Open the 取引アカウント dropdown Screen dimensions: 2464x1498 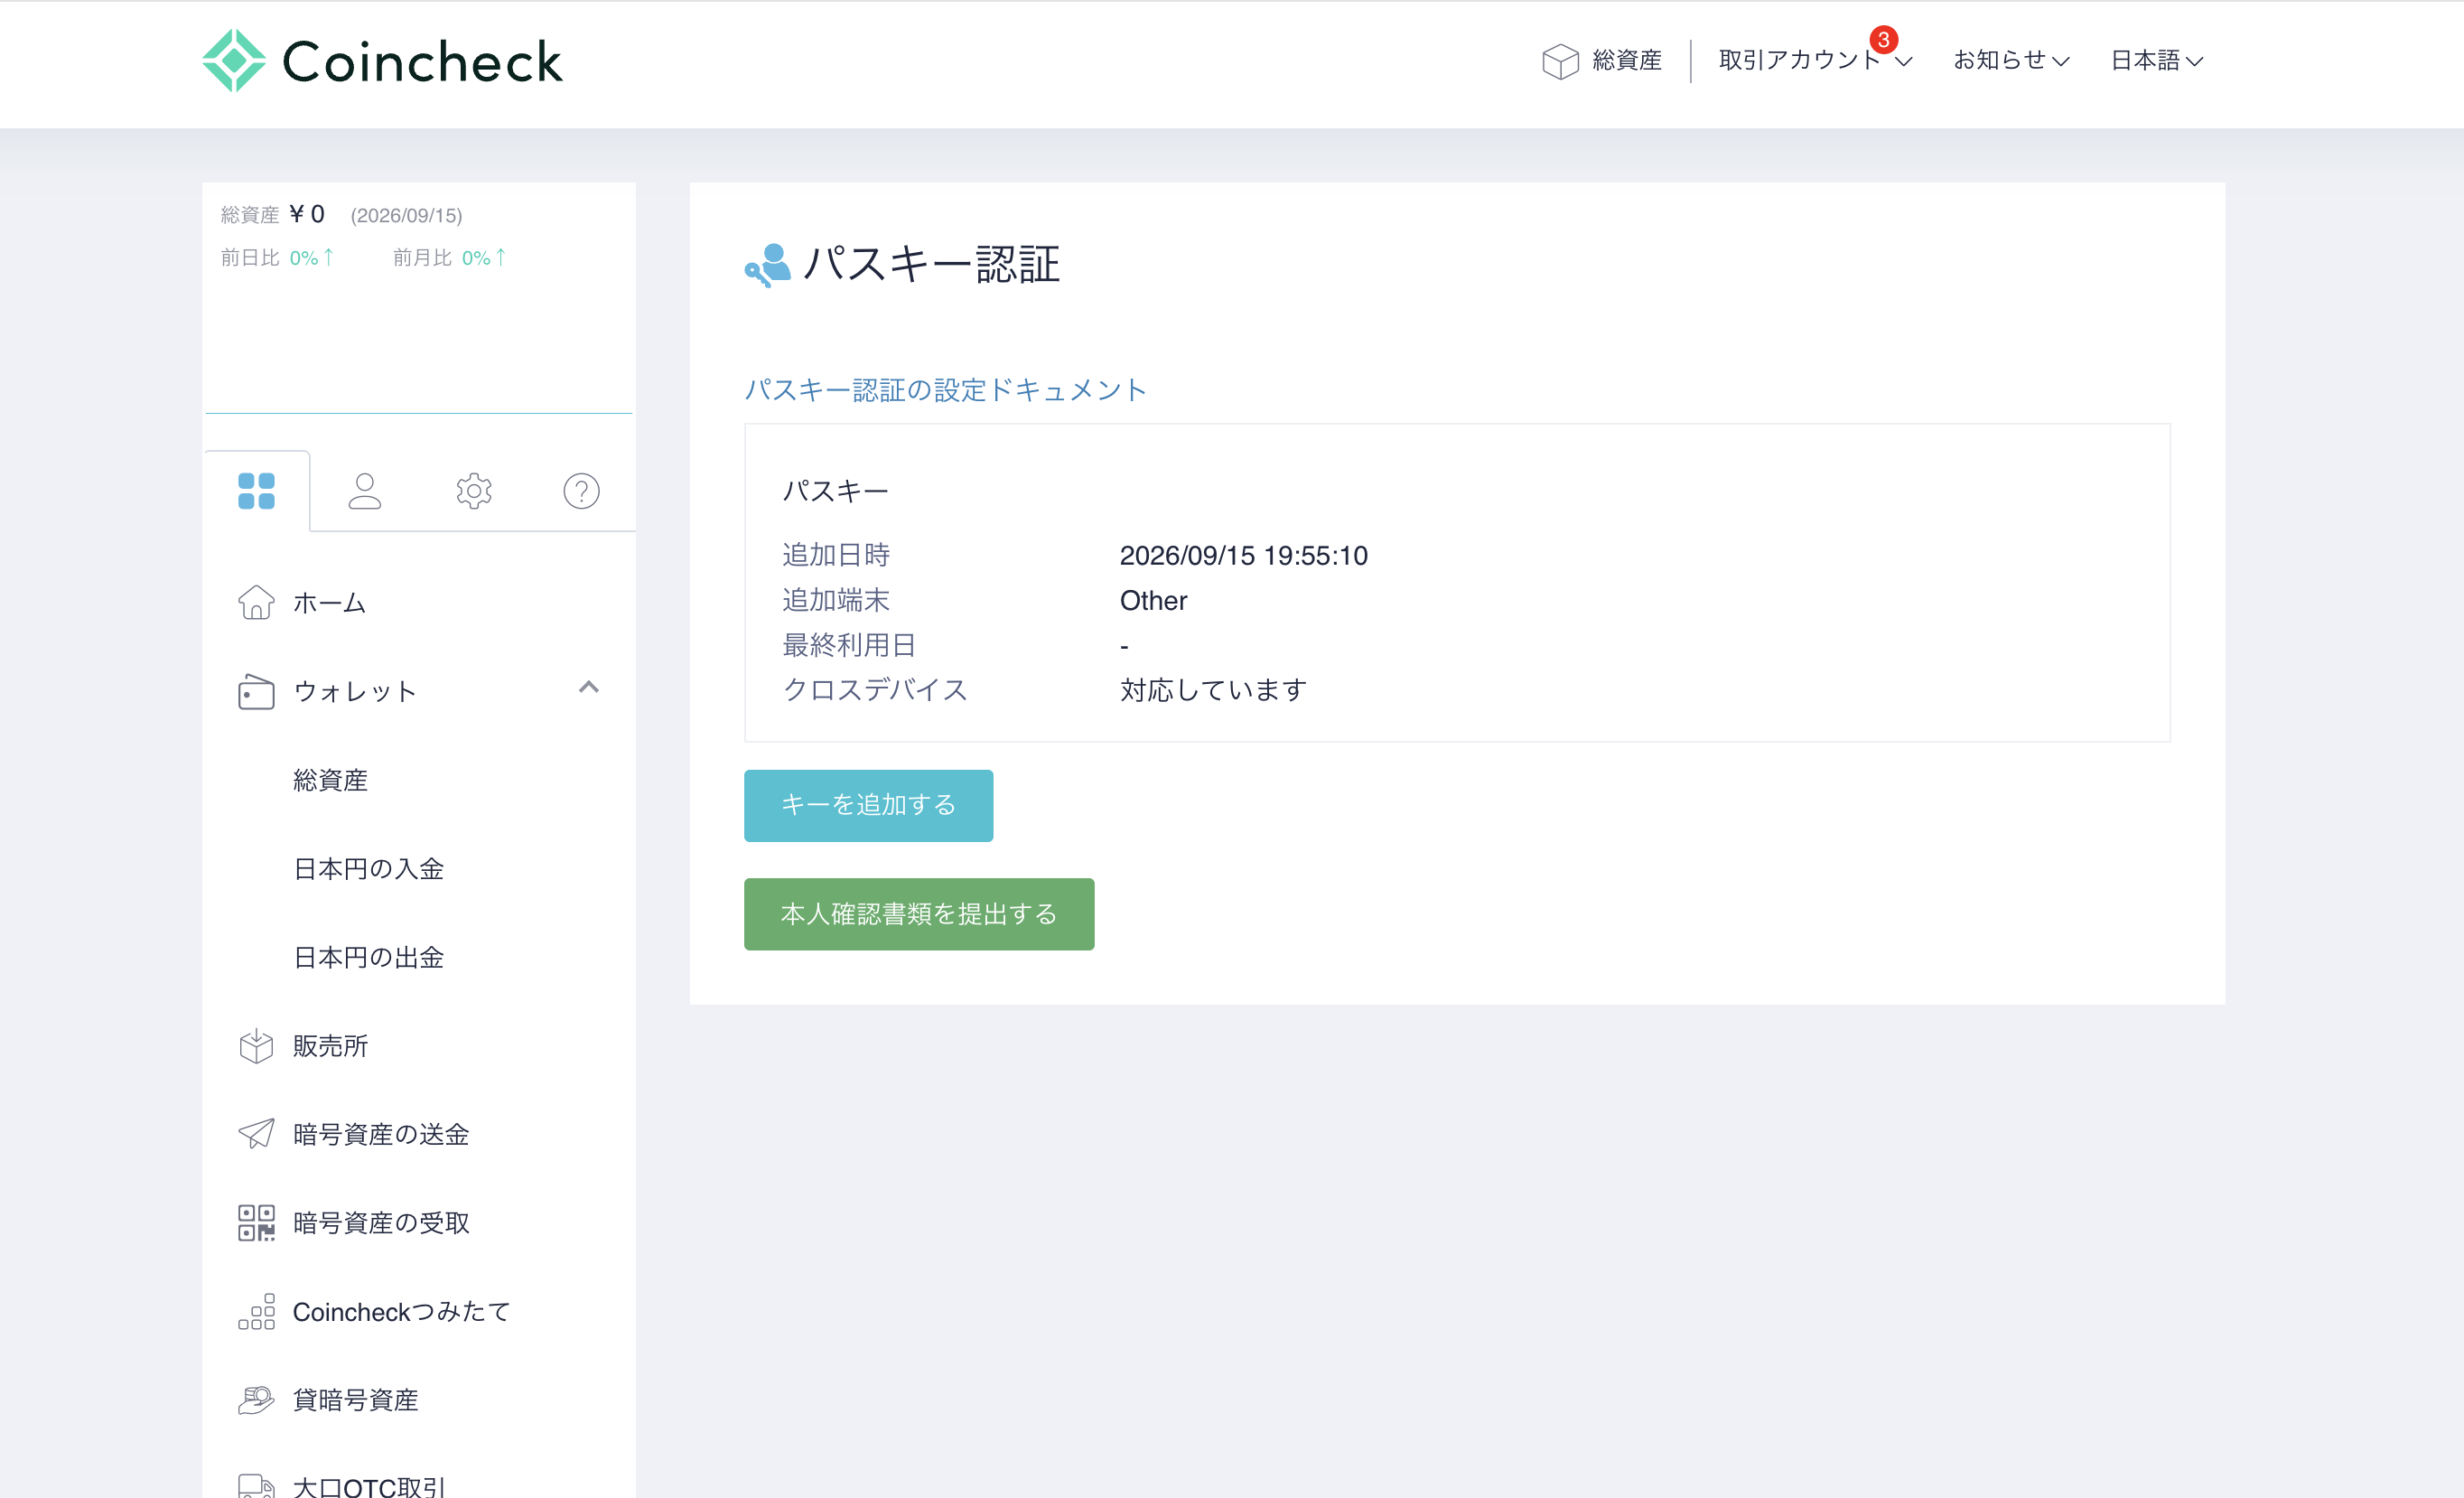[x=1814, y=60]
